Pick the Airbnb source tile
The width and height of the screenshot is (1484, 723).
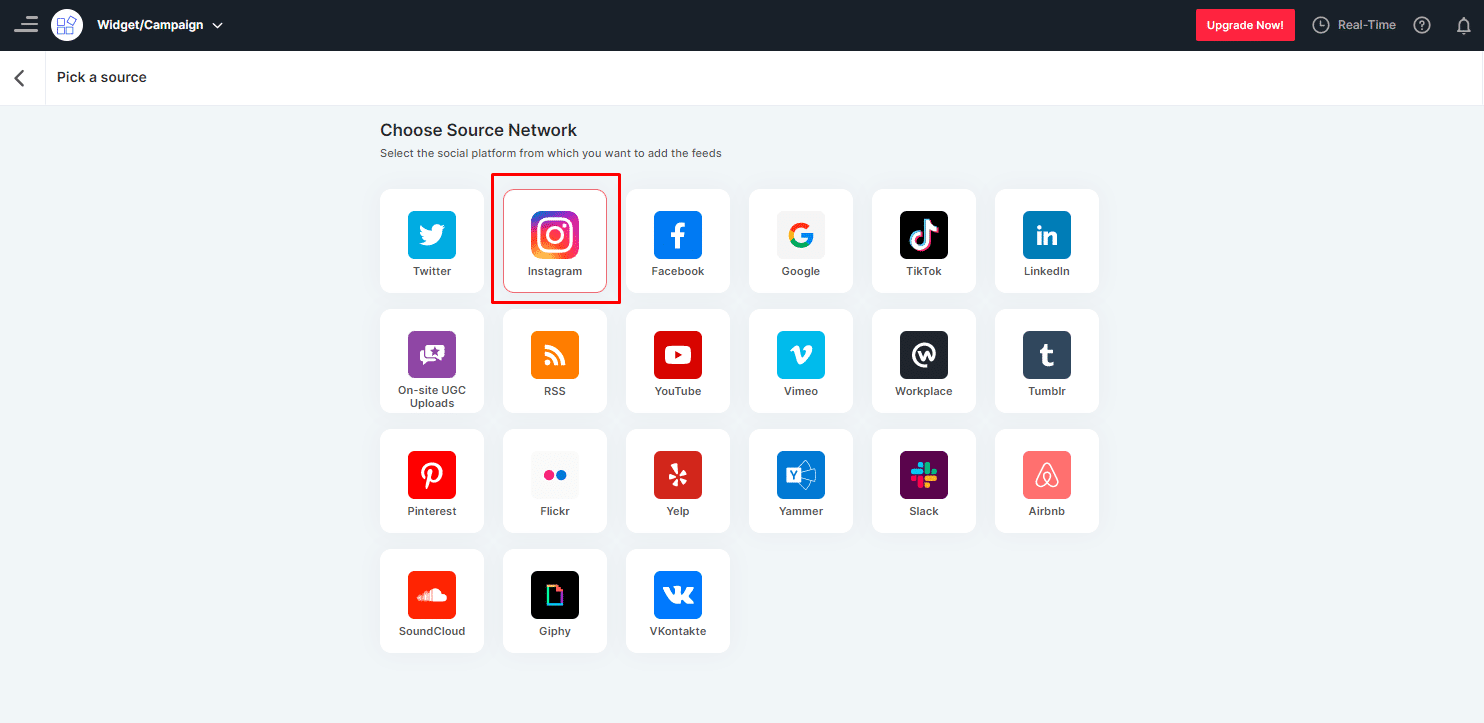click(x=1047, y=480)
